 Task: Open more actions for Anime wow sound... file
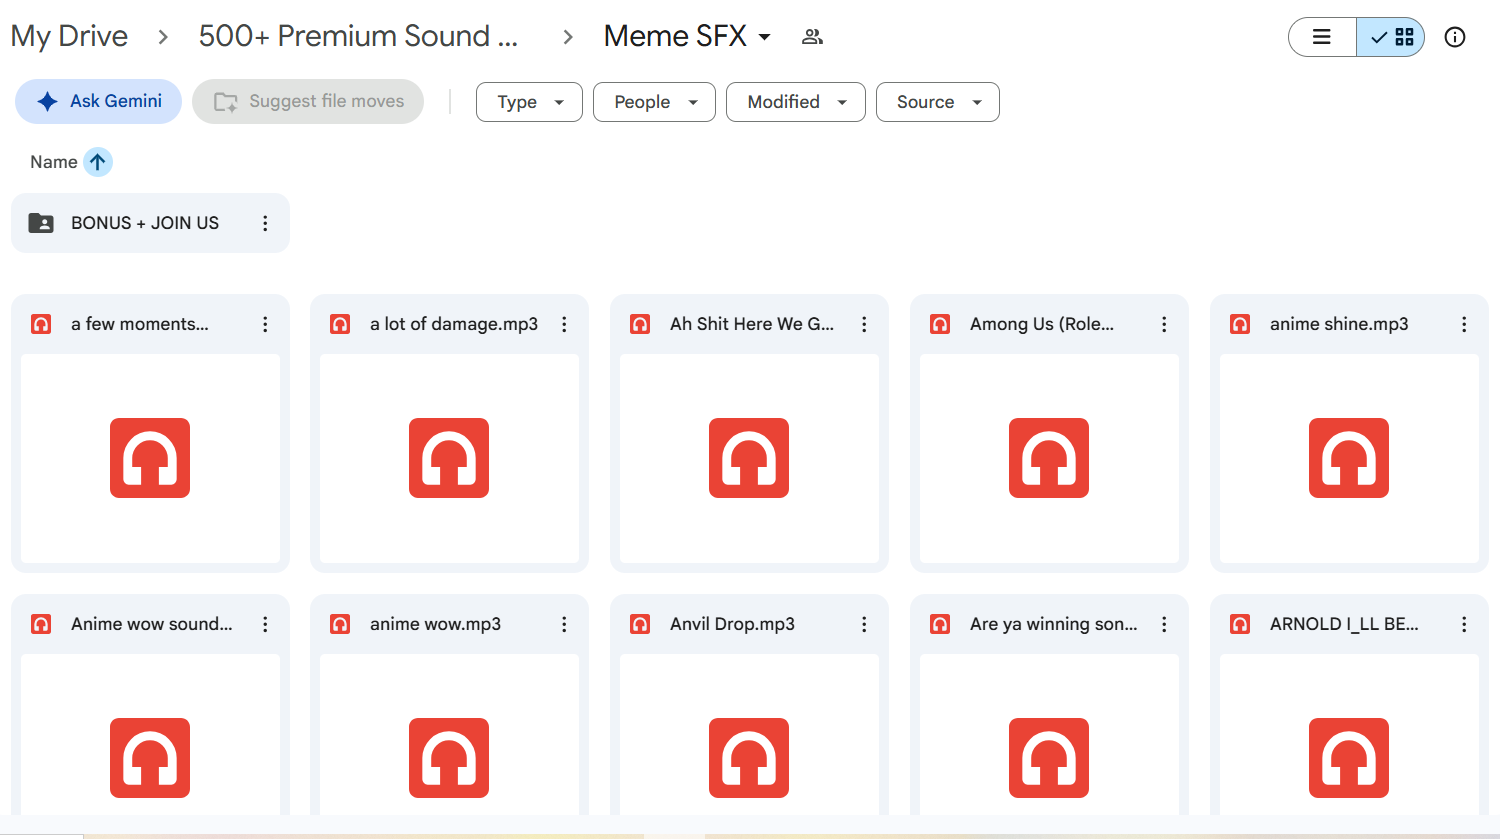265,624
